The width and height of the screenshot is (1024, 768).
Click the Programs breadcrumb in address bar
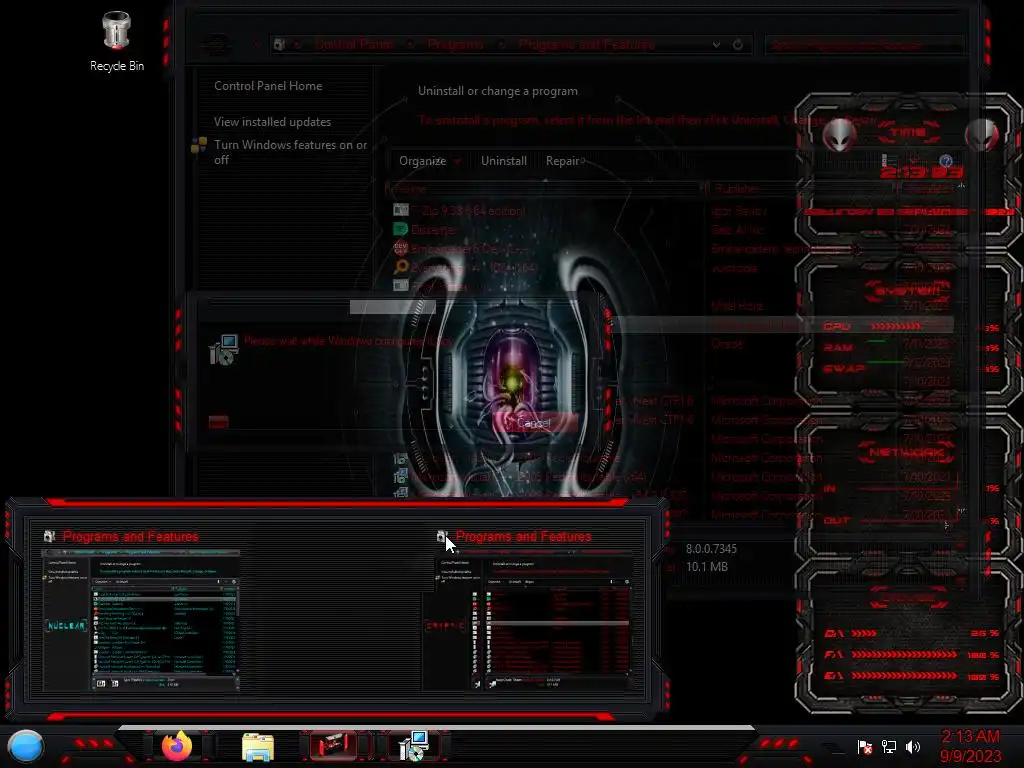click(x=456, y=44)
